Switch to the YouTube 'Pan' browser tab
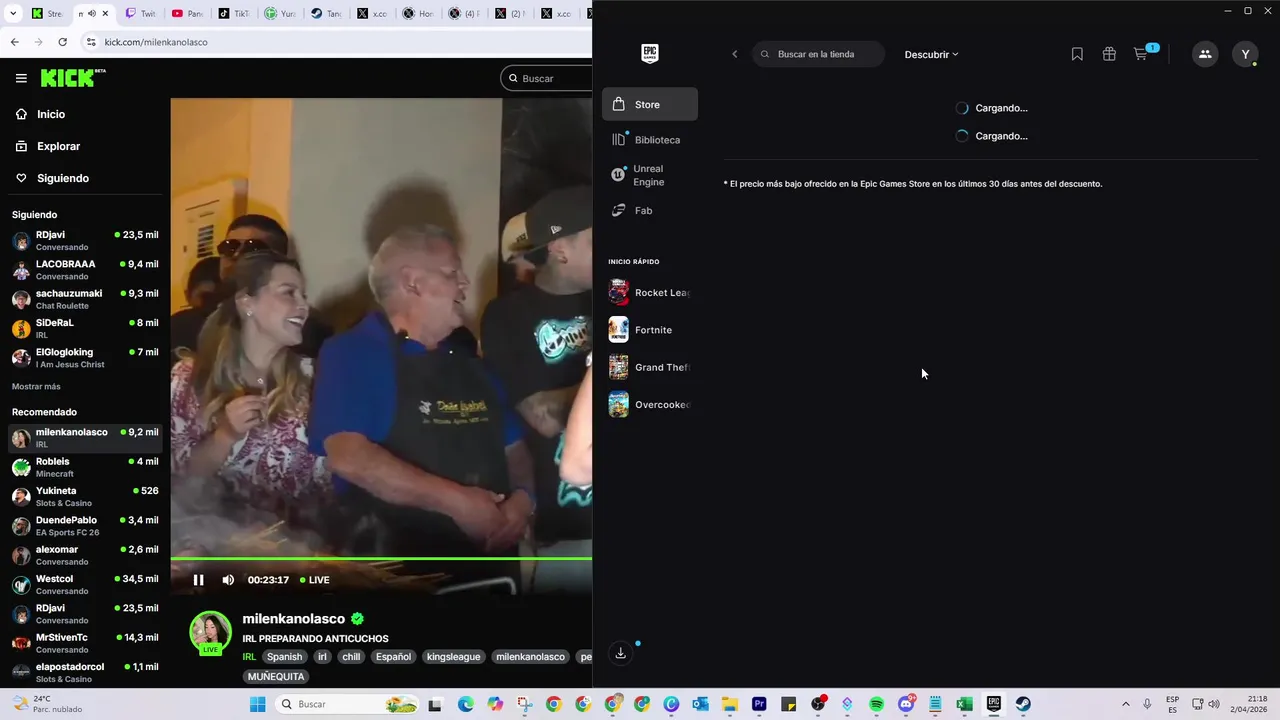Image resolution: width=1280 pixels, height=720 pixels. pos(187,14)
